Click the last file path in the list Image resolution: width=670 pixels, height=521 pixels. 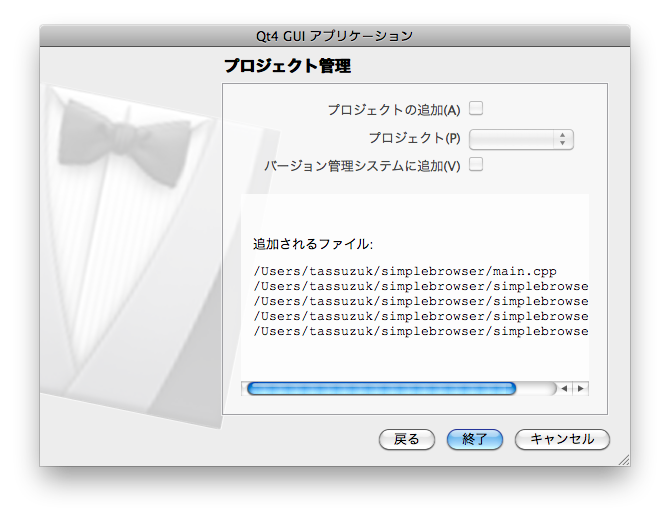pos(420,331)
